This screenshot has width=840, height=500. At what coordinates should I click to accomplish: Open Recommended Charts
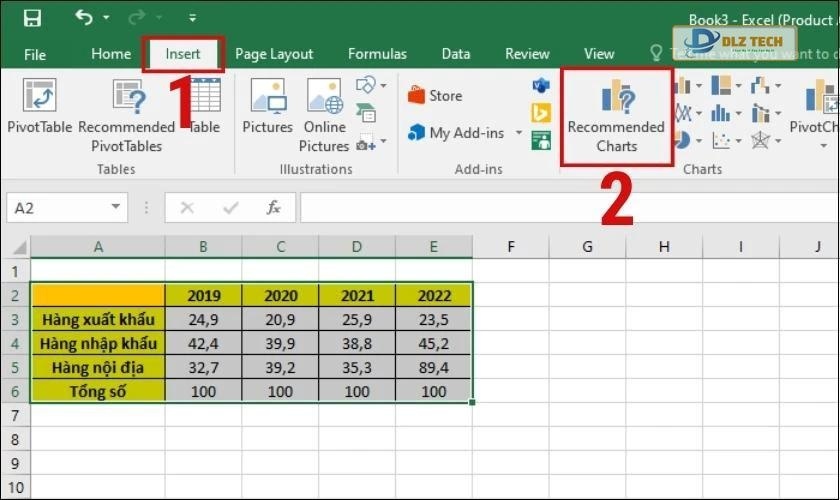click(x=616, y=115)
